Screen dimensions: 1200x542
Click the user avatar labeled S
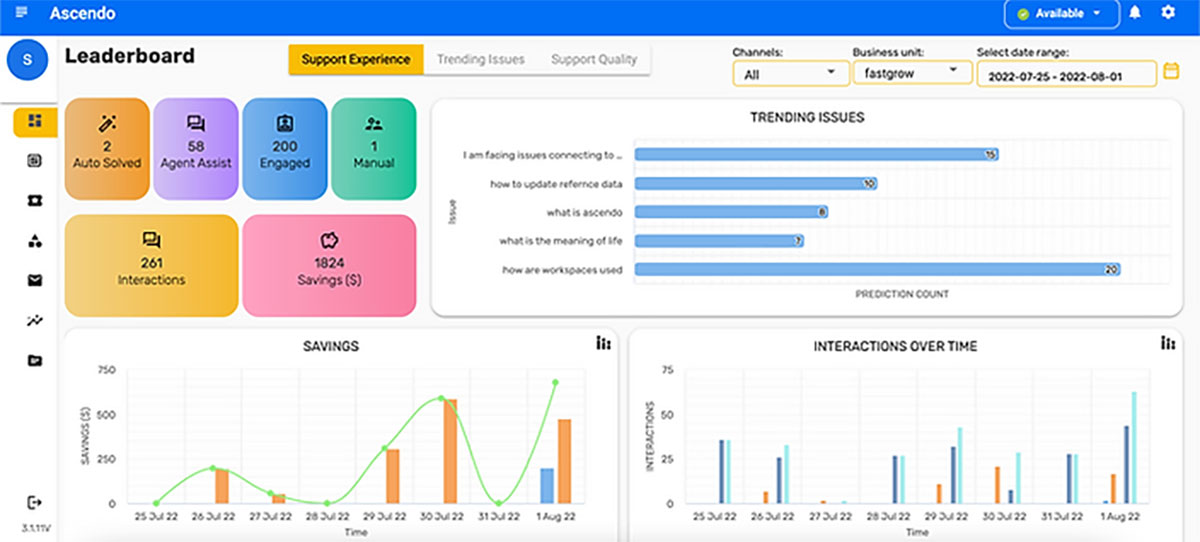click(27, 60)
